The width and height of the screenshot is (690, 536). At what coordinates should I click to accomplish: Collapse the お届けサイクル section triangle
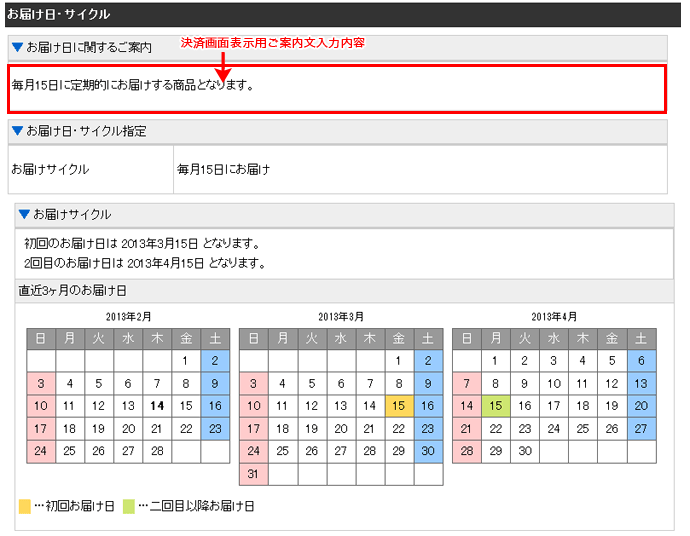point(24,214)
